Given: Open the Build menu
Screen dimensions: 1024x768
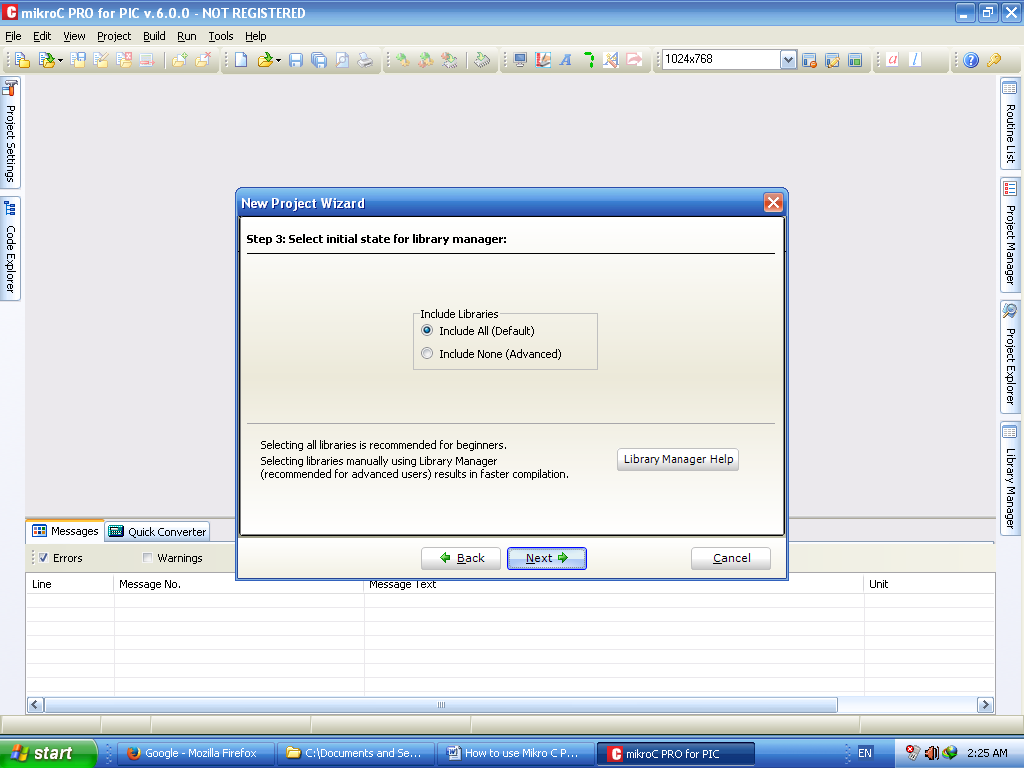Looking at the screenshot, I should pyautogui.click(x=154, y=36).
